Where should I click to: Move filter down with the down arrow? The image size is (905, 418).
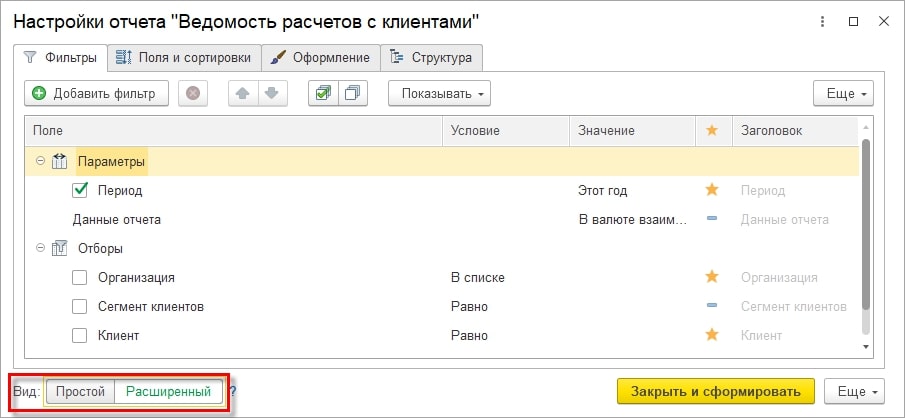point(272,94)
